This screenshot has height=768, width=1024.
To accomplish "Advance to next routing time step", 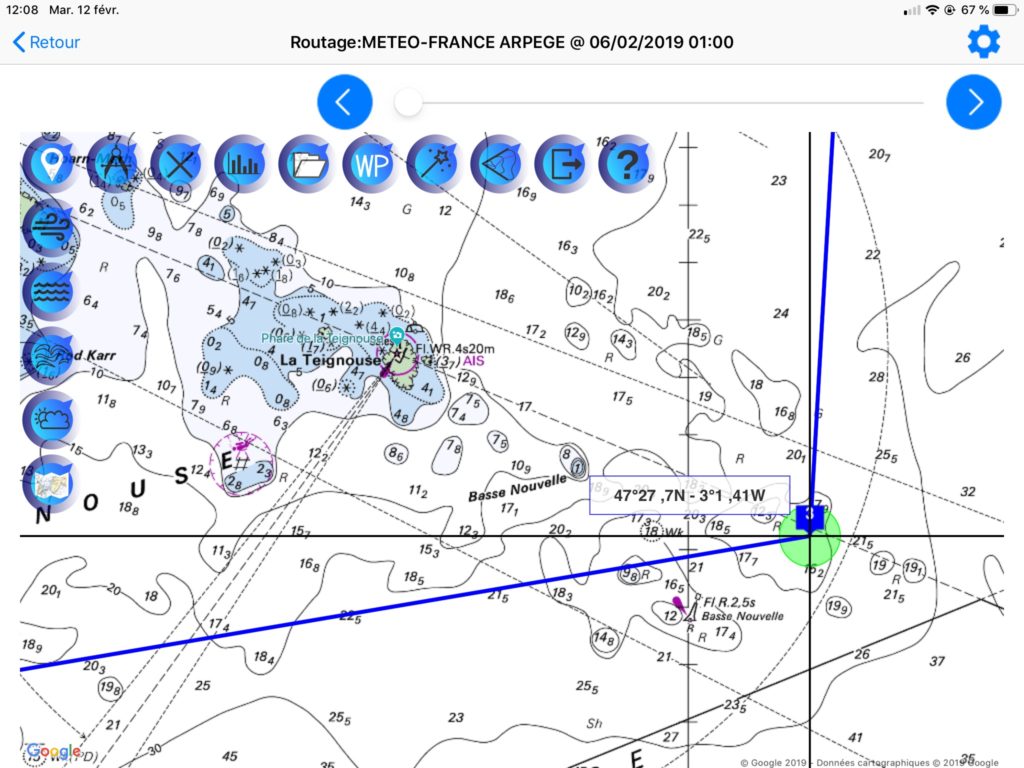I will (x=974, y=102).
